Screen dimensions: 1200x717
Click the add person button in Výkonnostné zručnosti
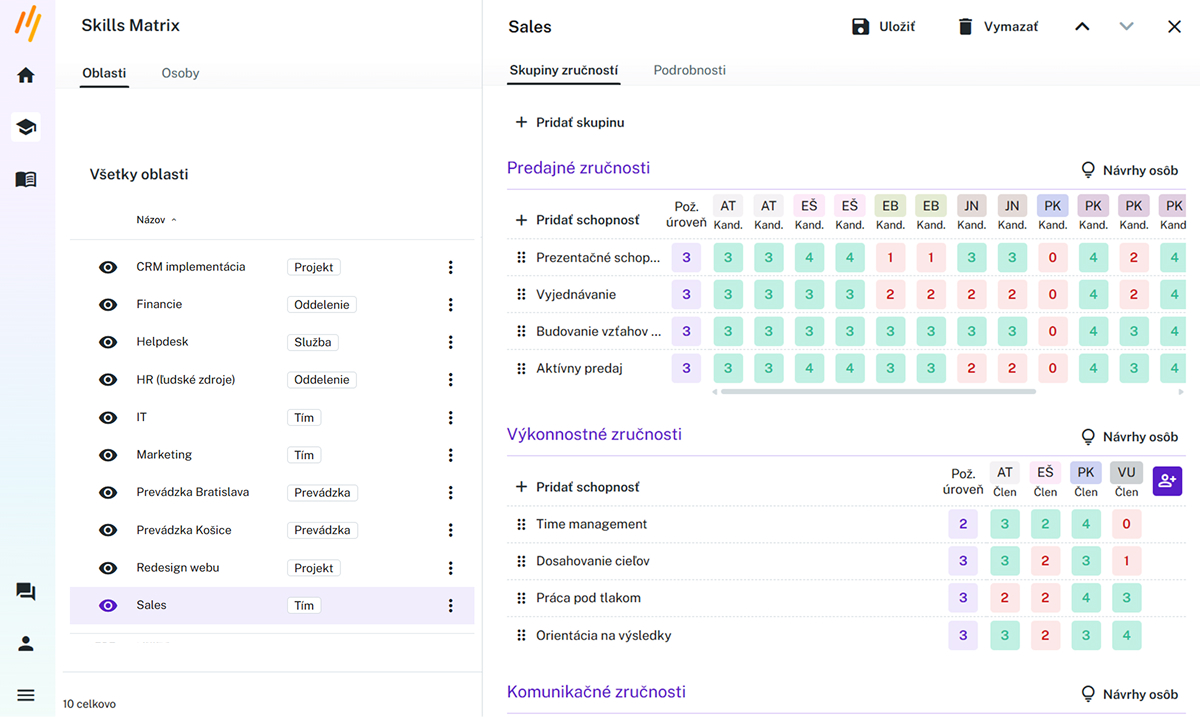[1167, 481]
